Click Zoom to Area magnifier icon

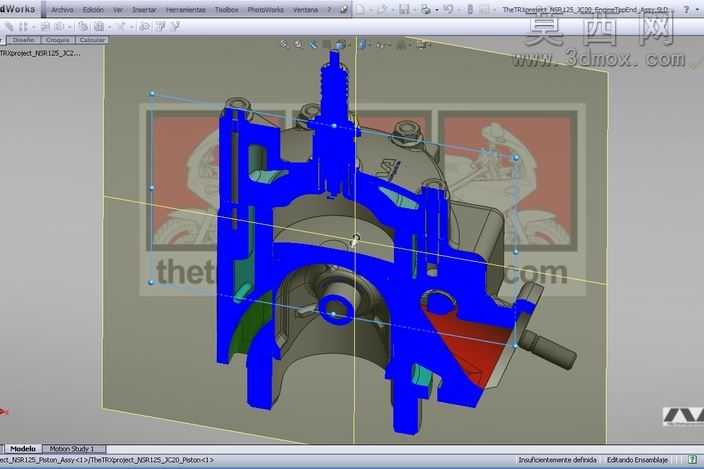(298, 44)
